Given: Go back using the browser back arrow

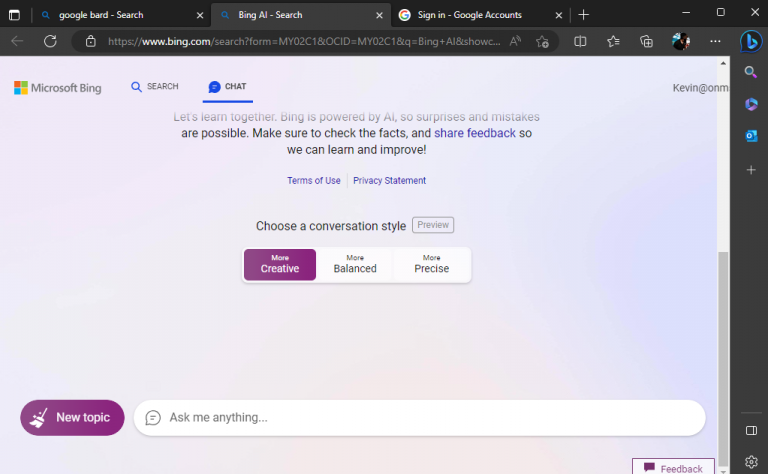Looking at the screenshot, I should point(17,41).
